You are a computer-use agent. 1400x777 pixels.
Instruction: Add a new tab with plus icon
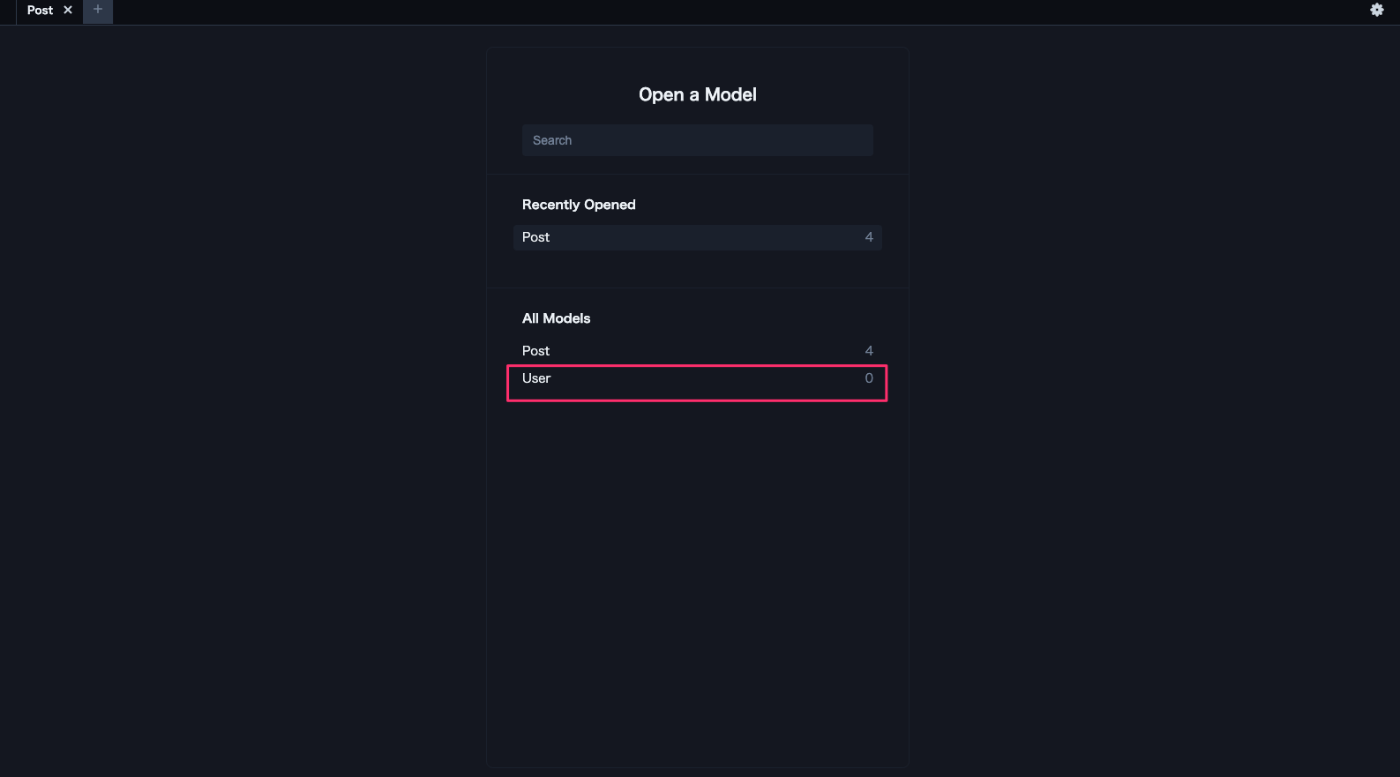coord(98,10)
